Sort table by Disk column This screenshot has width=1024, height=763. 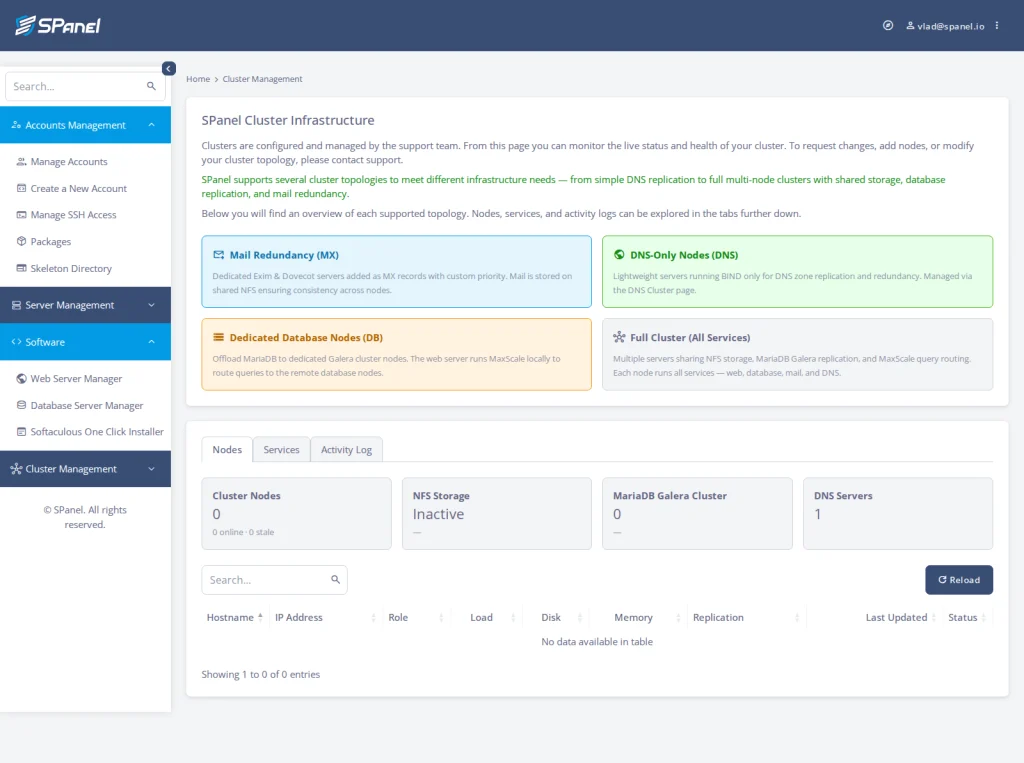coord(555,617)
